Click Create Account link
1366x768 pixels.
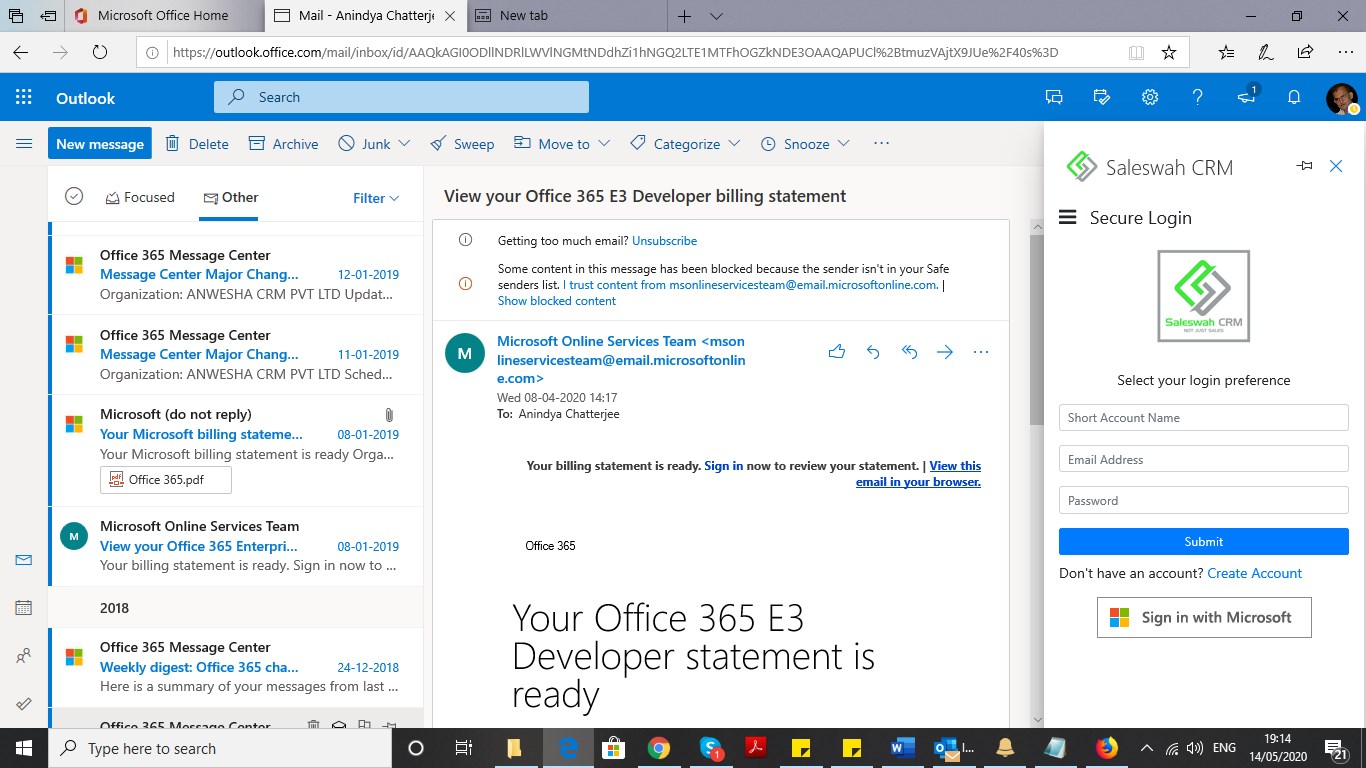coord(1254,573)
